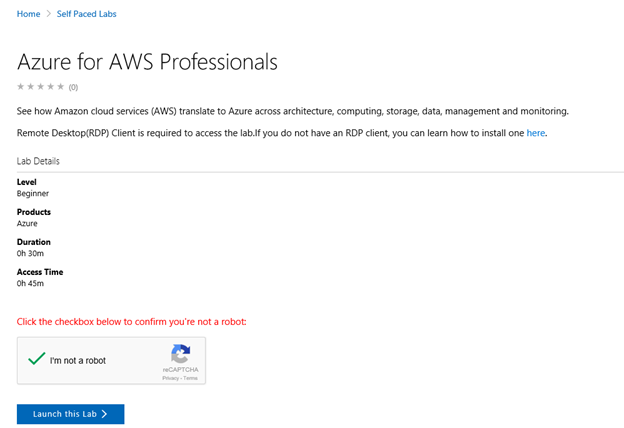Select the Lab Details section heading
This screenshot has width=624, height=428.
click(x=38, y=161)
